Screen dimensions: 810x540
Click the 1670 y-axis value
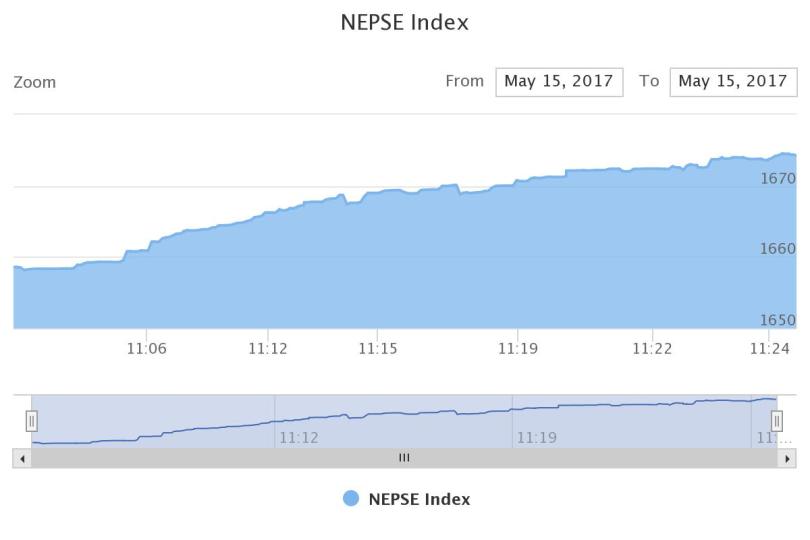click(778, 179)
